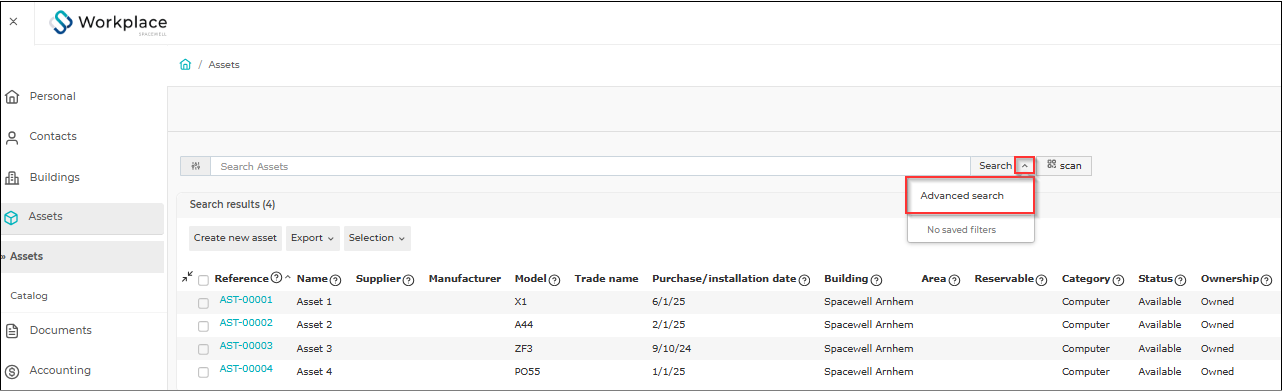Click the Assets cube icon in sidebar
Screen dimensions: 1282x391
(11, 217)
